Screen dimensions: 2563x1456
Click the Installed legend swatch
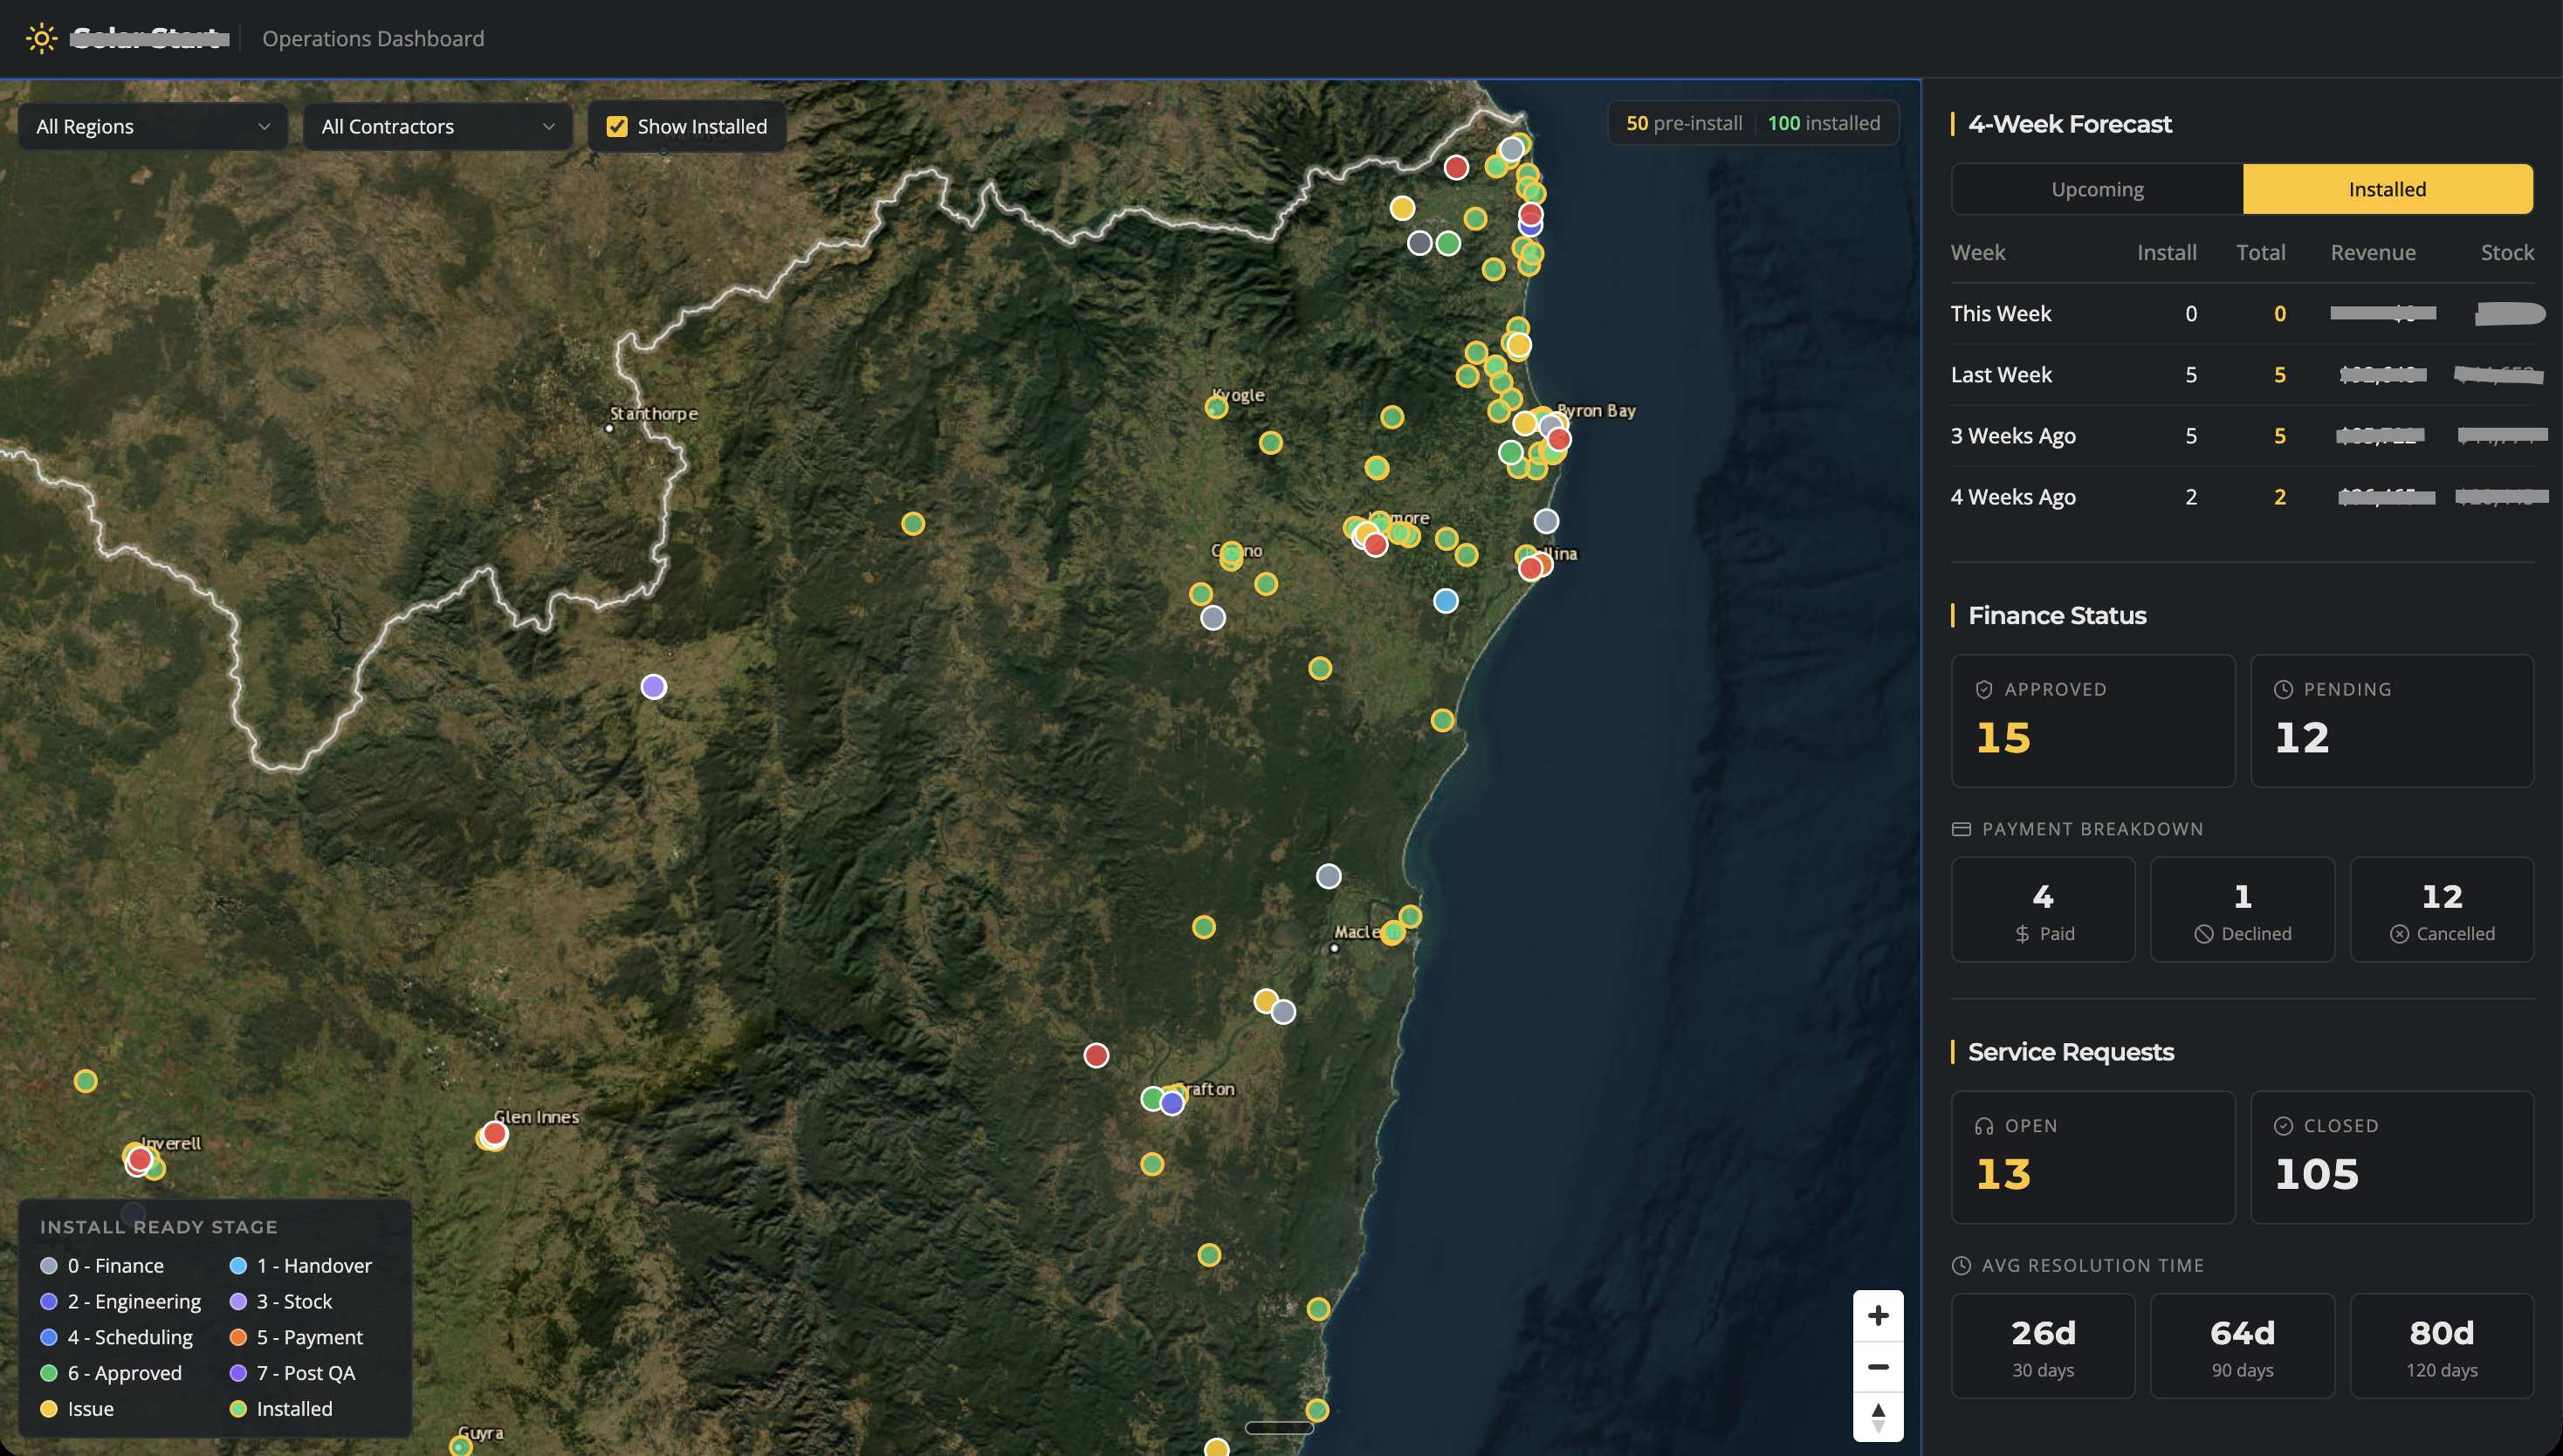[238, 1409]
